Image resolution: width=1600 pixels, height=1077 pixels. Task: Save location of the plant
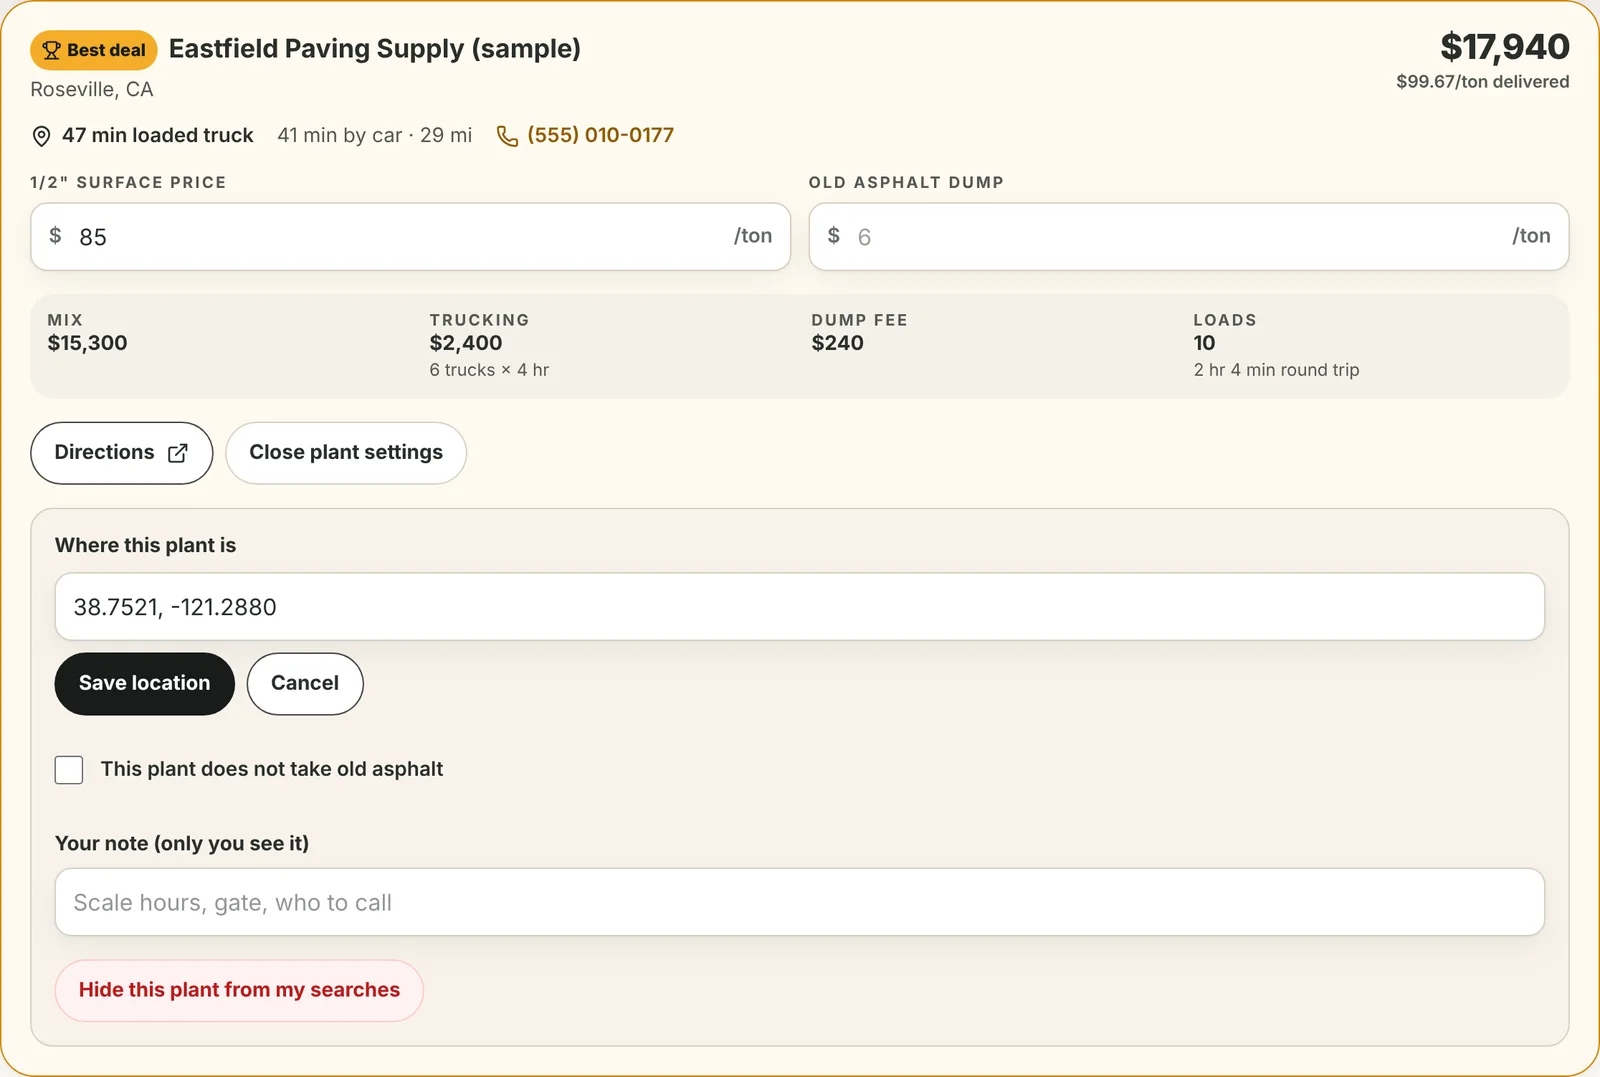click(x=145, y=684)
